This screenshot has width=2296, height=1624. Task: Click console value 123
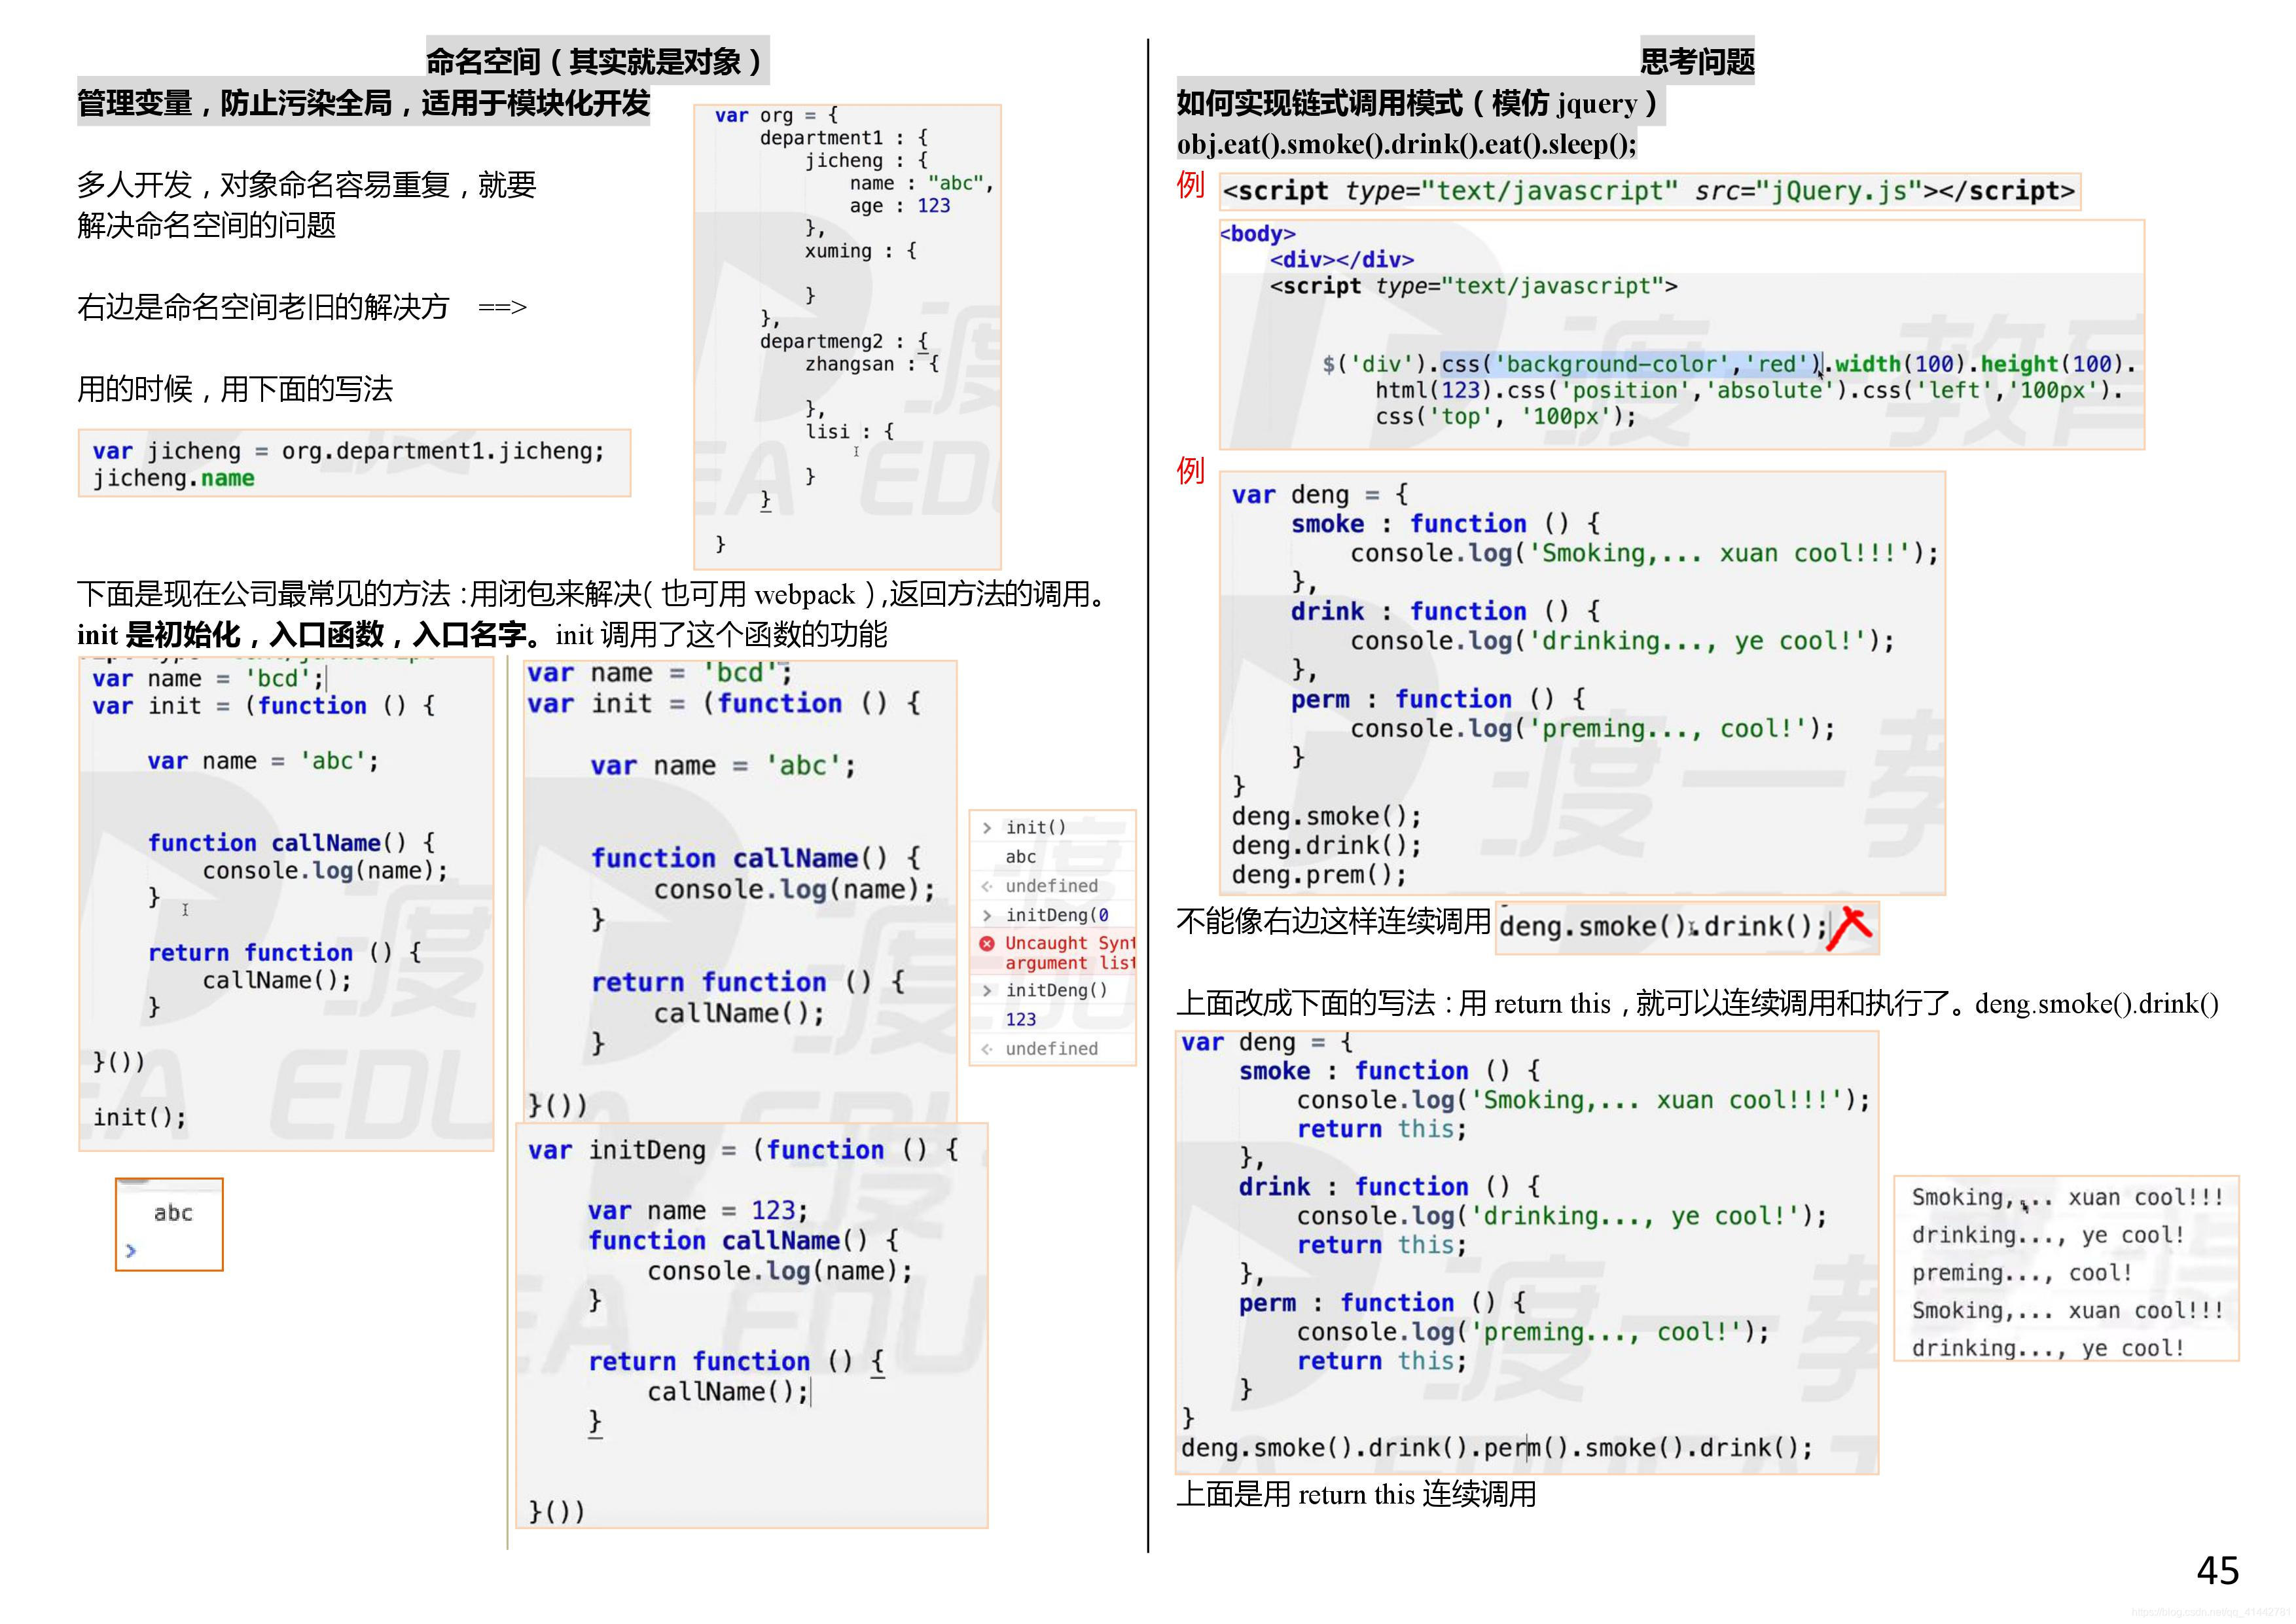(1020, 1020)
